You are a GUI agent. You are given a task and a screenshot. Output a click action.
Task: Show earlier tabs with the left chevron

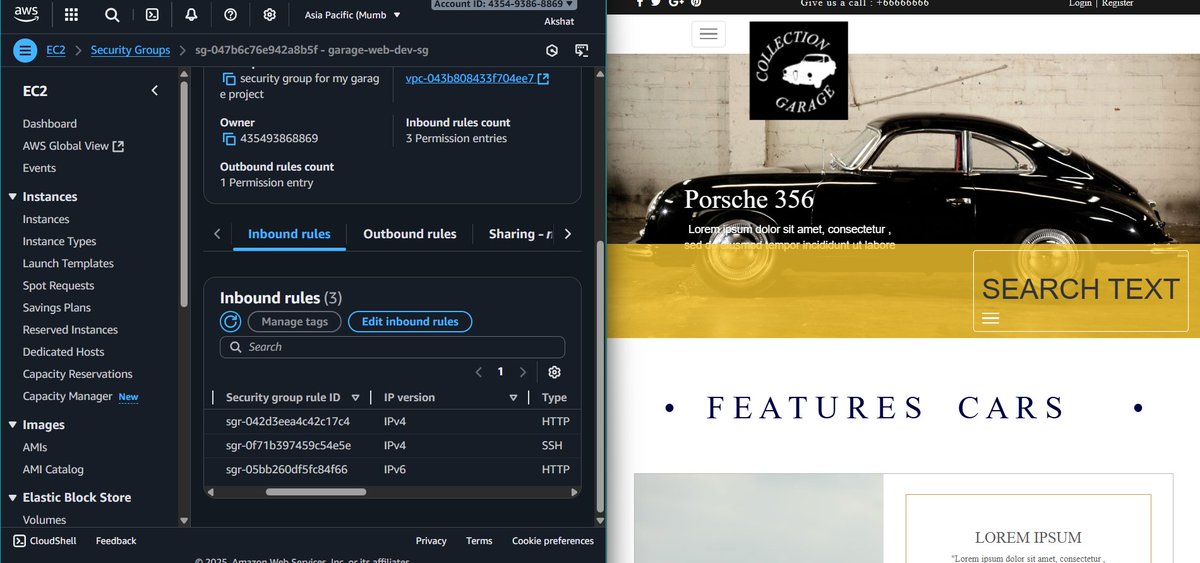(x=218, y=234)
